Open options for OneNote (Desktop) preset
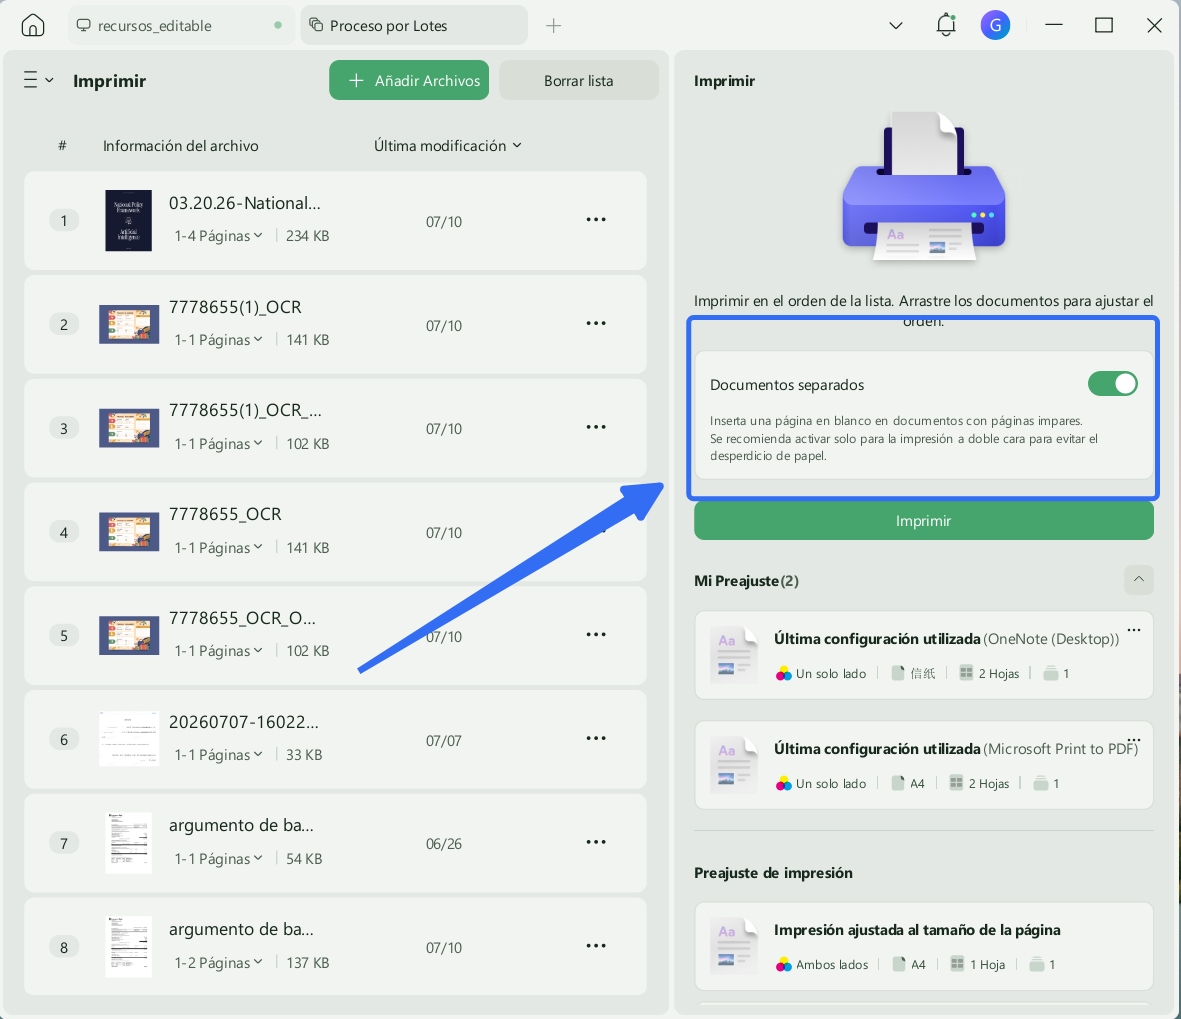 point(1134,630)
